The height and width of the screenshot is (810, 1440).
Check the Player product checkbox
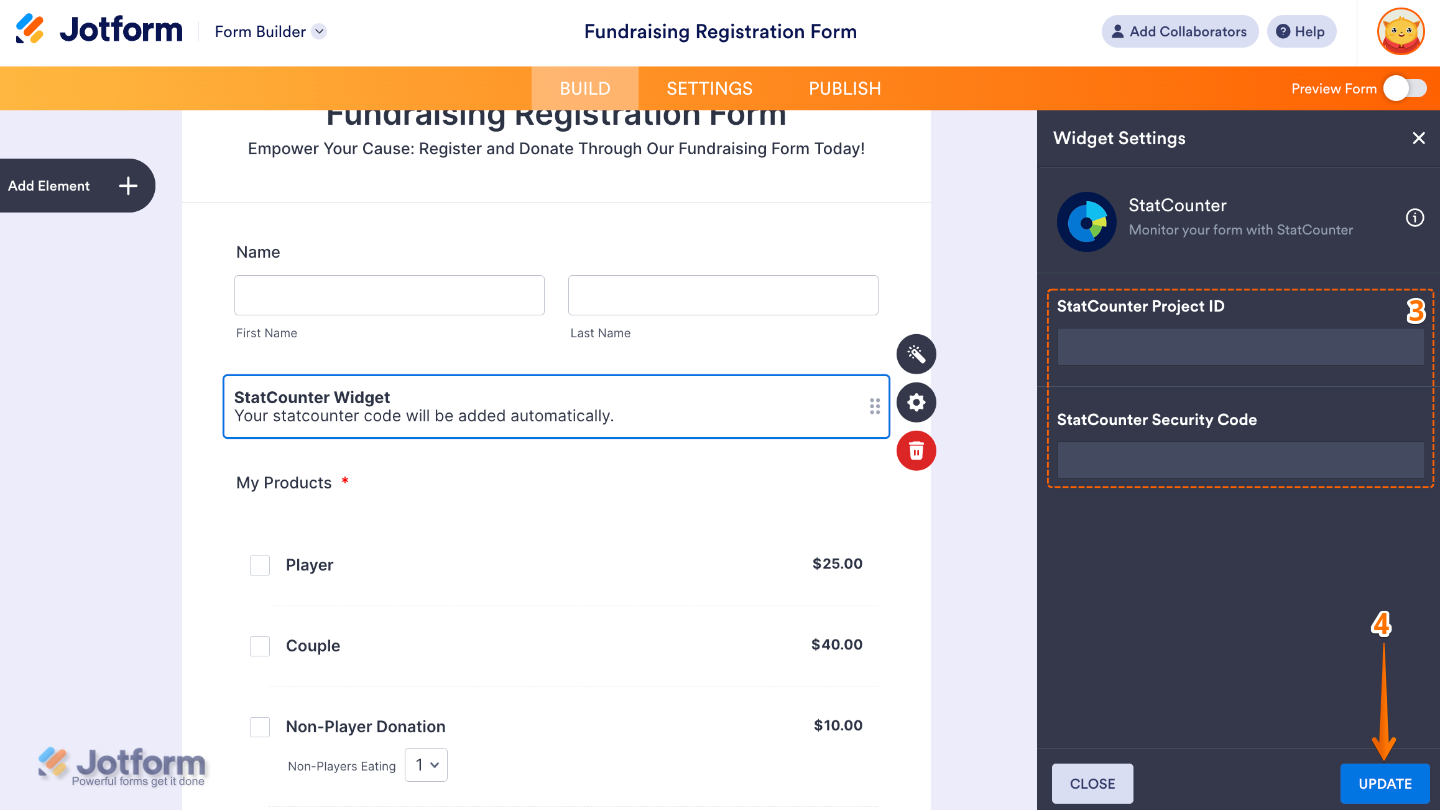coord(260,565)
